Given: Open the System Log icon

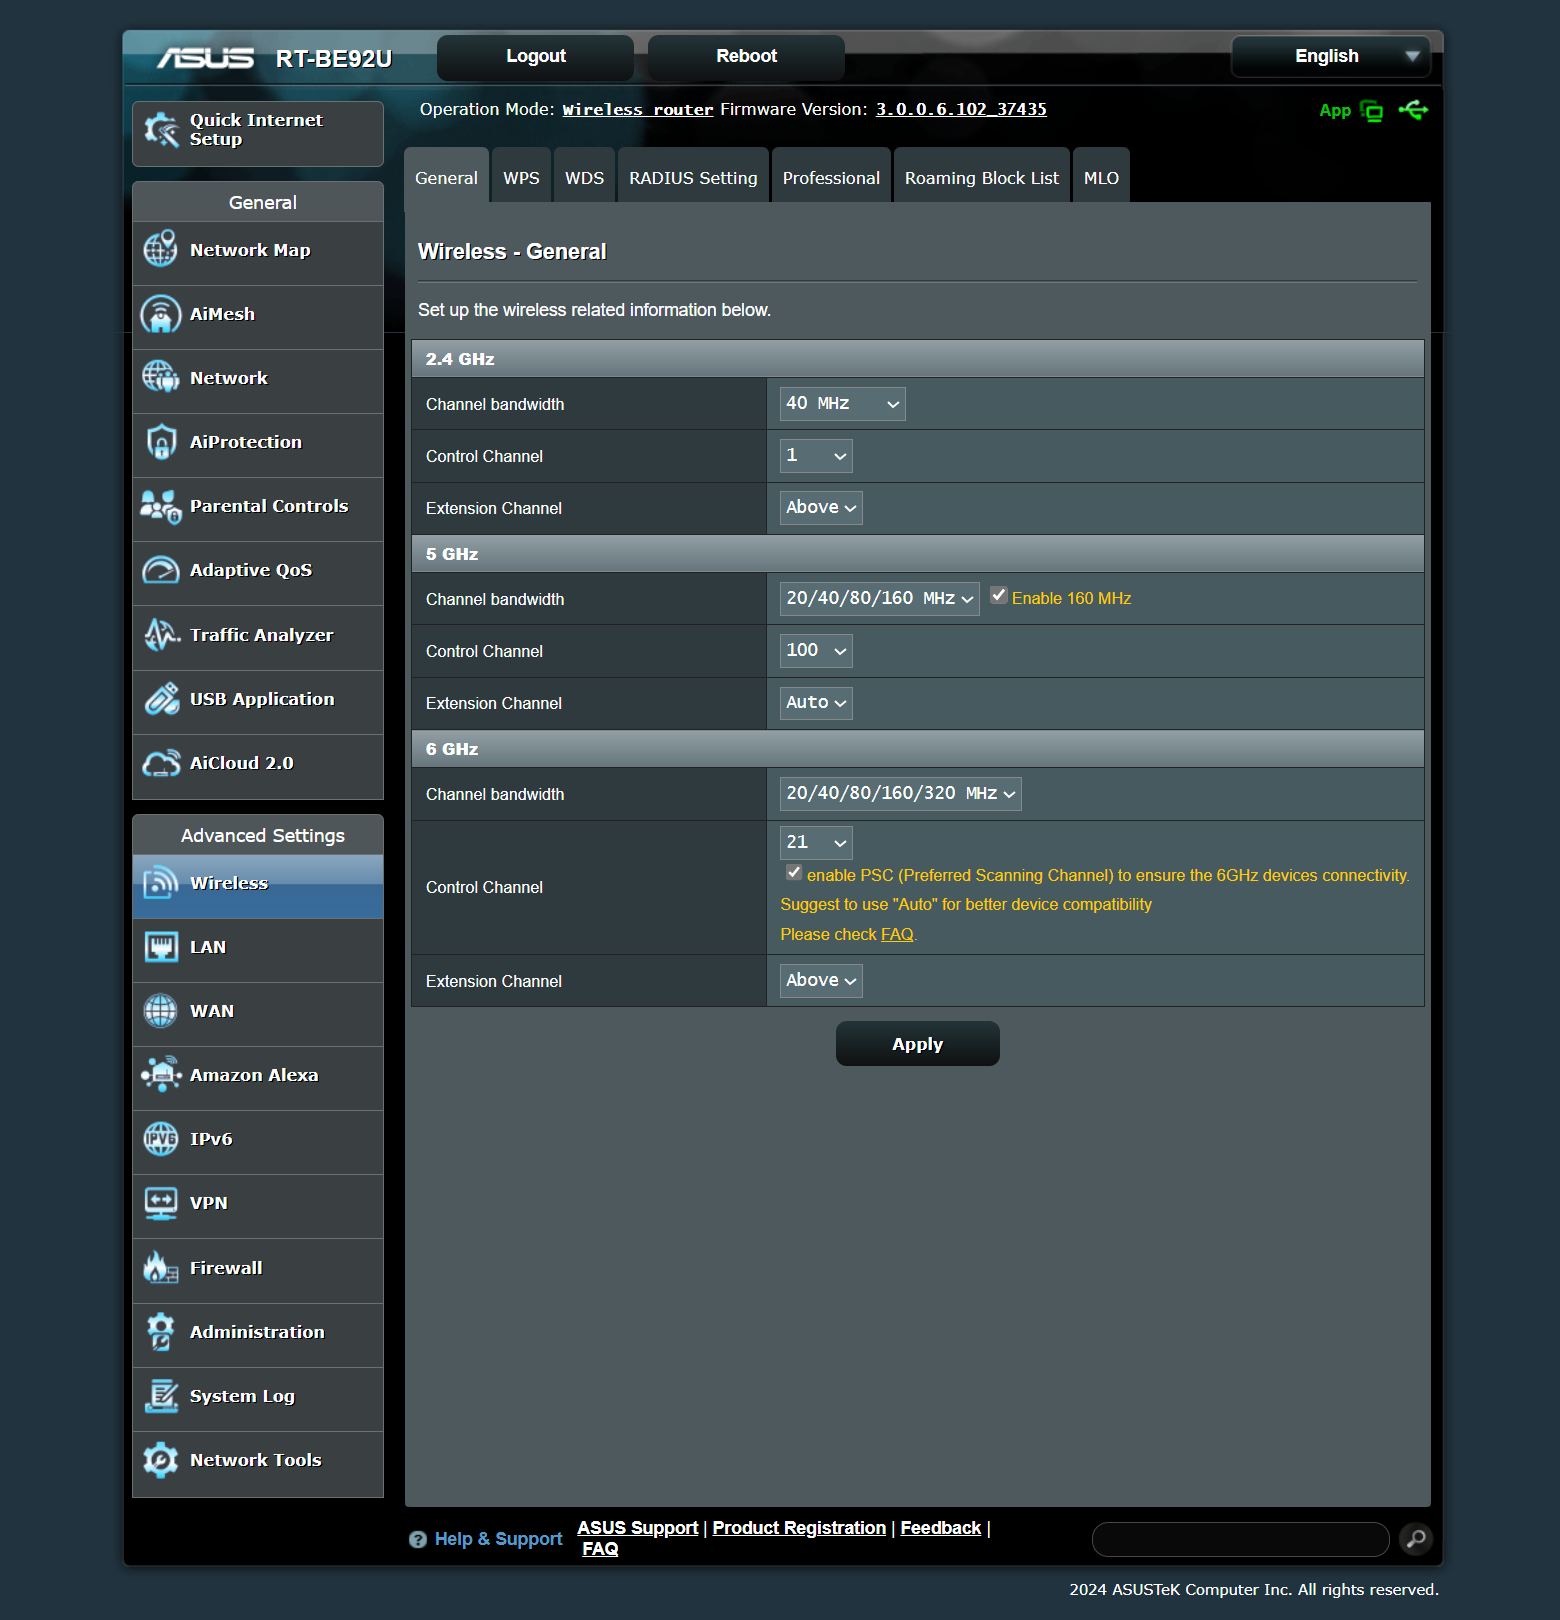Looking at the screenshot, I should (x=161, y=1396).
